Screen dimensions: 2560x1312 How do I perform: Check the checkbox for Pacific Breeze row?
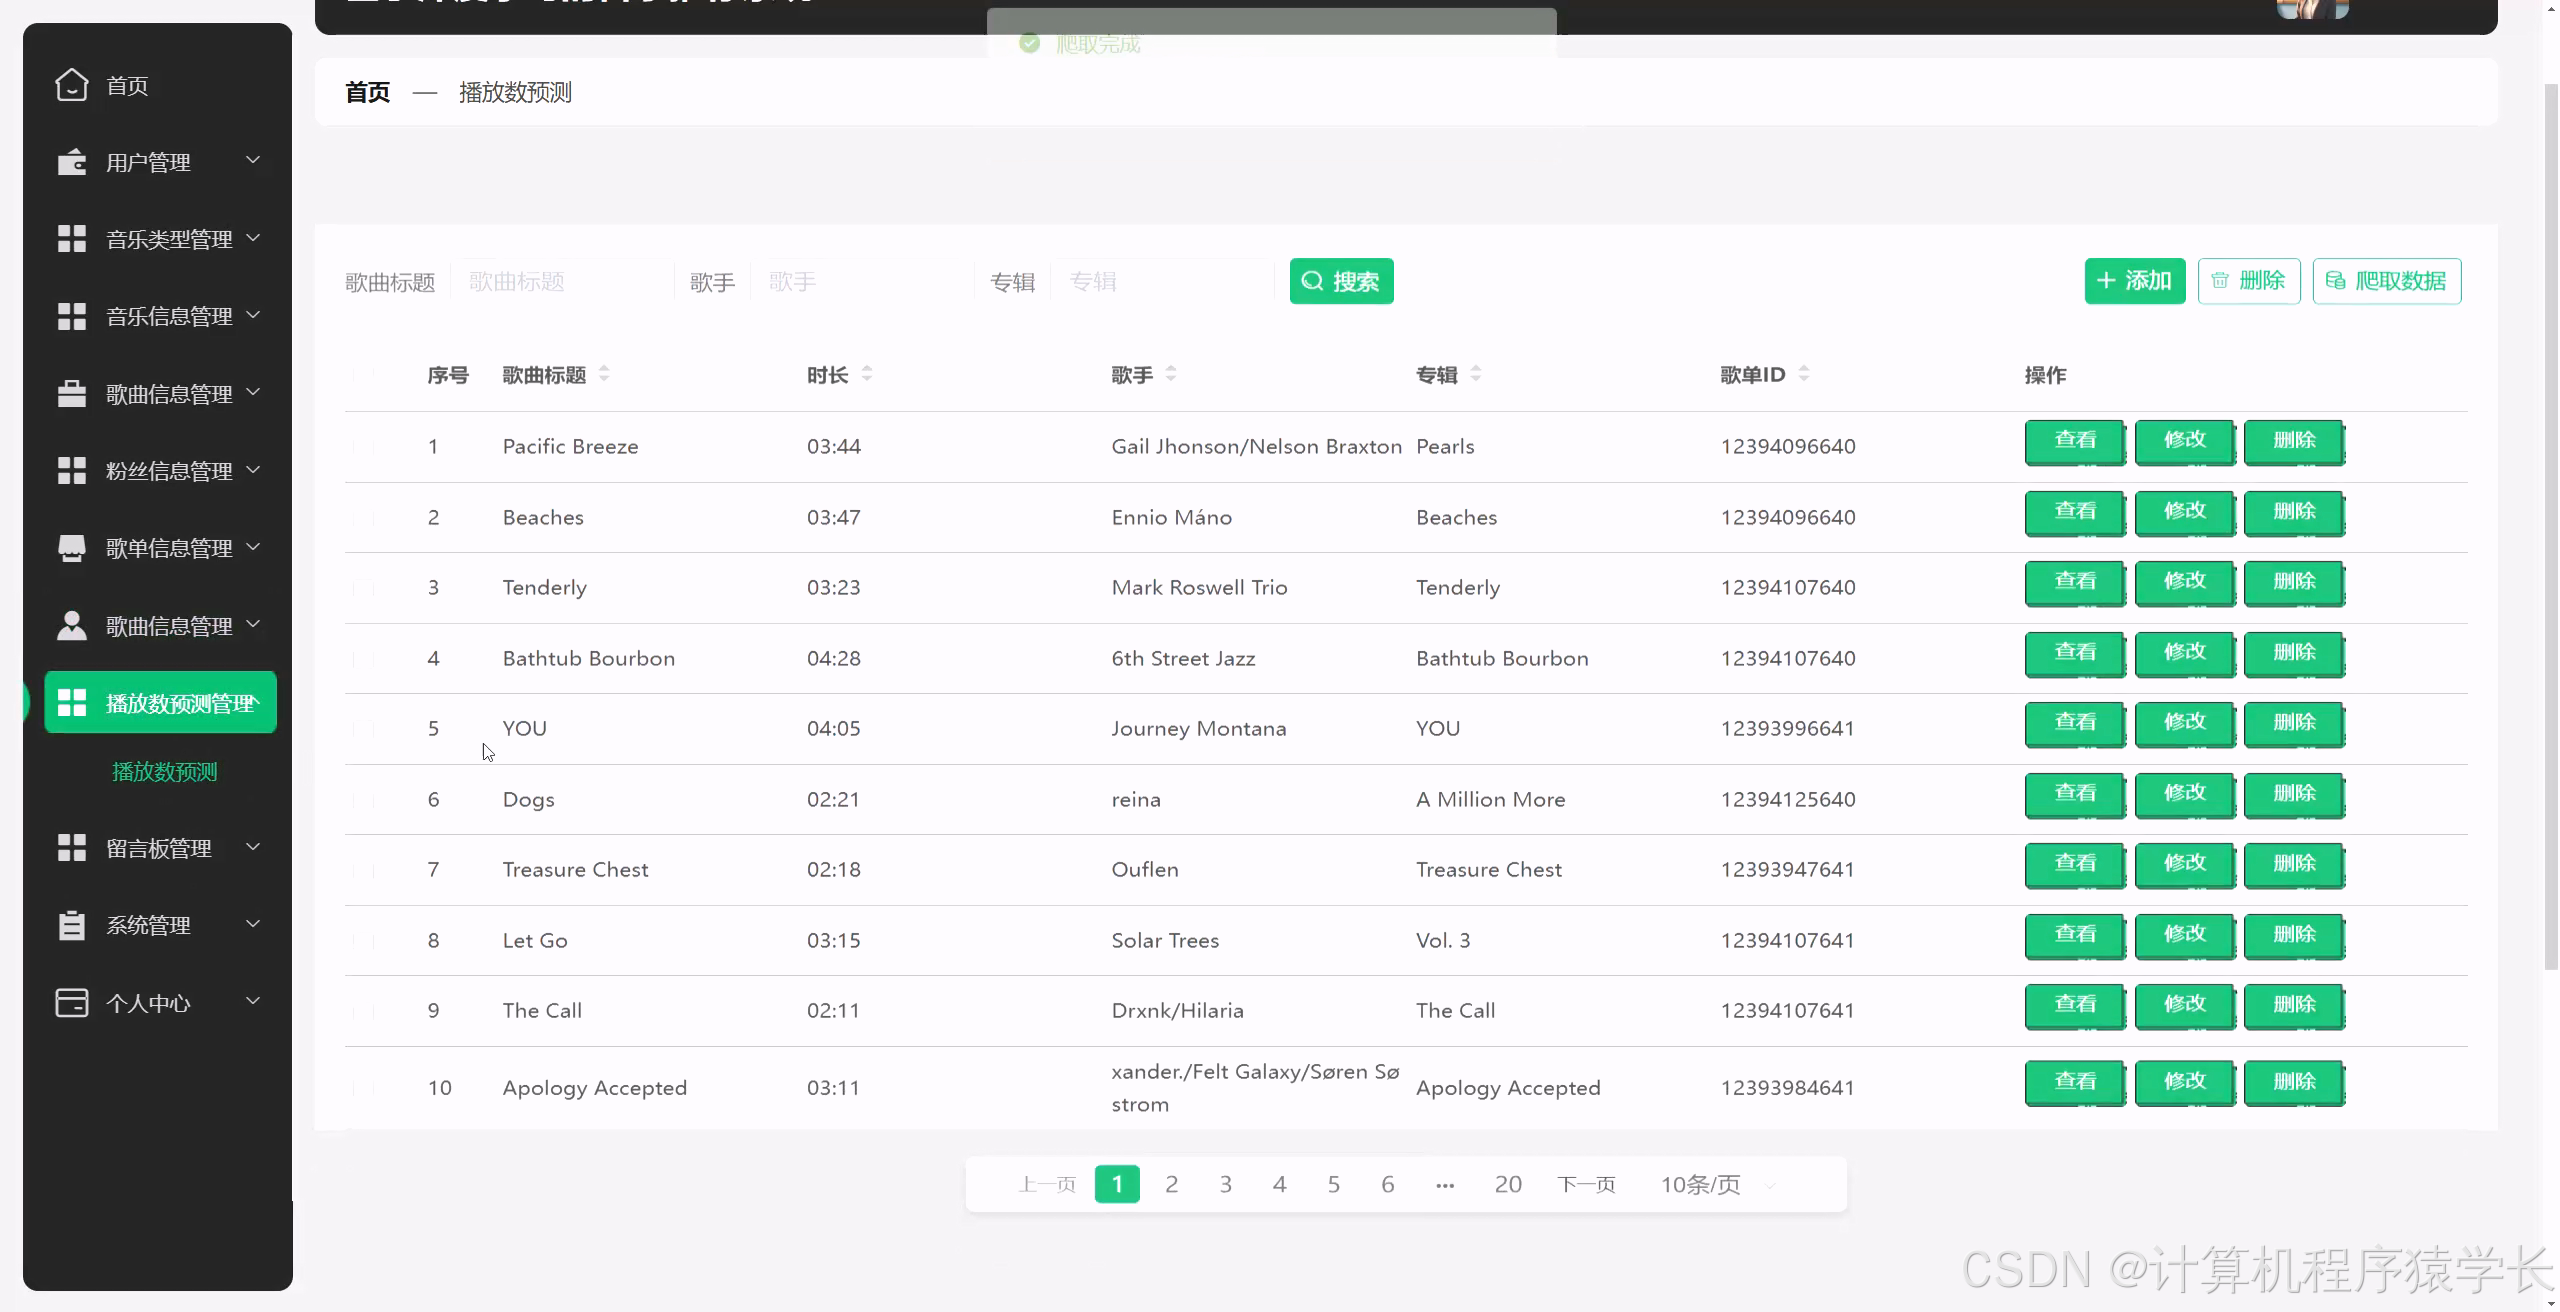(364, 446)
